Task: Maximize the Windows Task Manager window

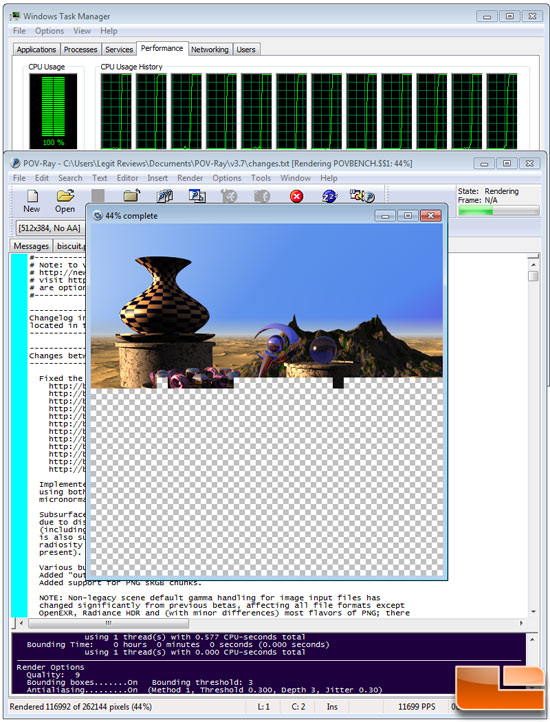Action: click(x=509, y=16)
